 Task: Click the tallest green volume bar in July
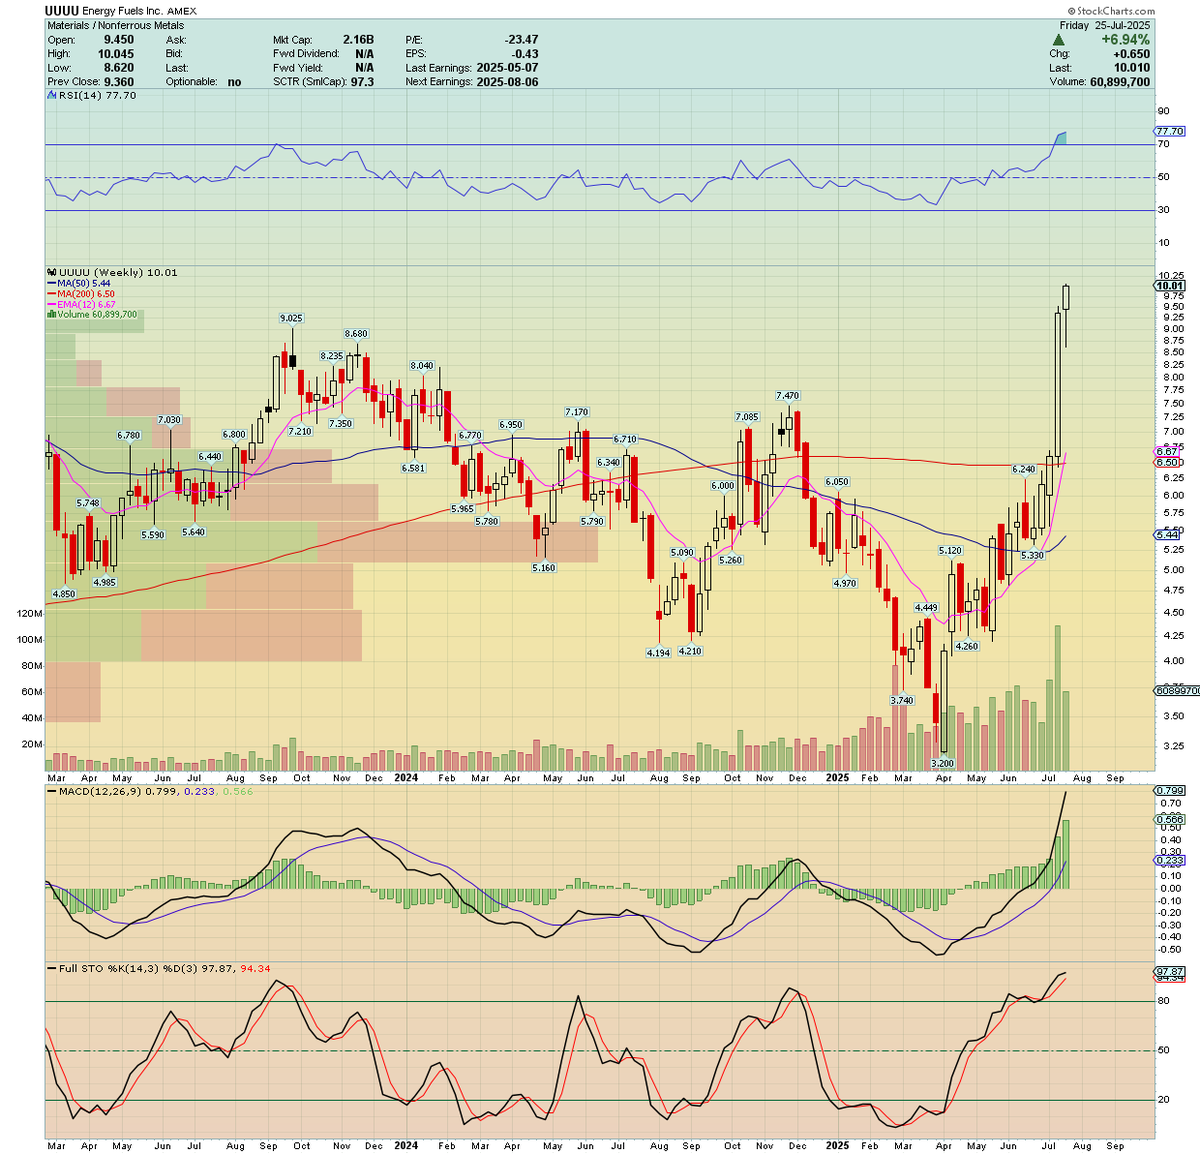[x=1057, y=698]
